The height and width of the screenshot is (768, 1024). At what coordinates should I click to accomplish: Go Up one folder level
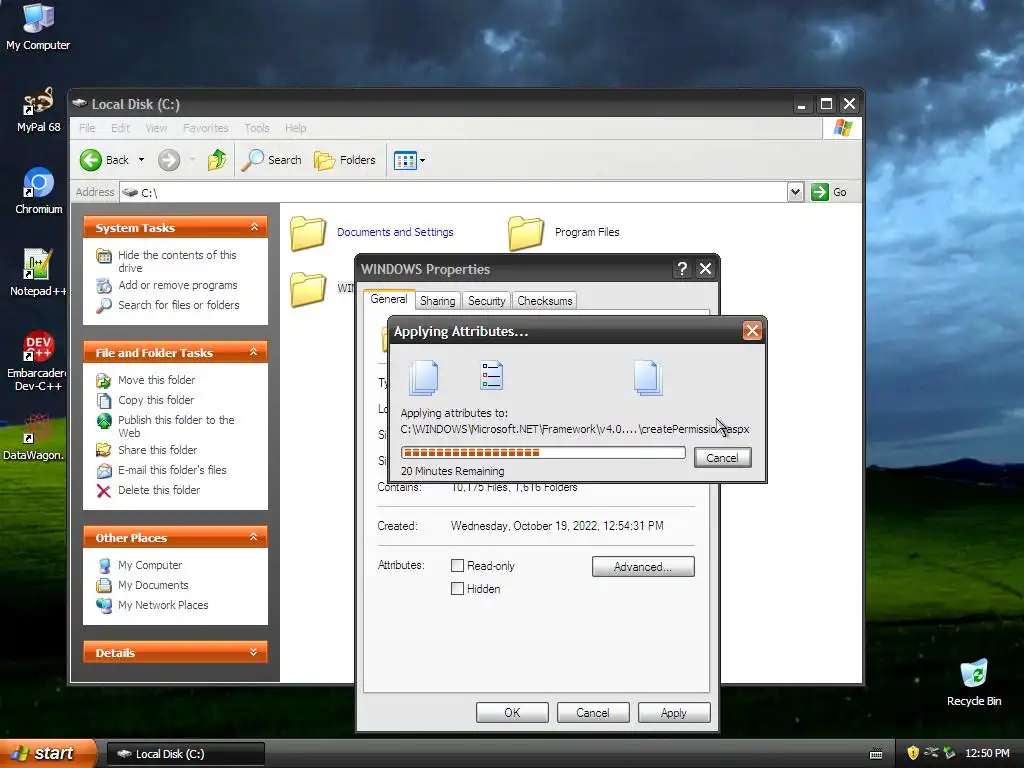[217, 160]
